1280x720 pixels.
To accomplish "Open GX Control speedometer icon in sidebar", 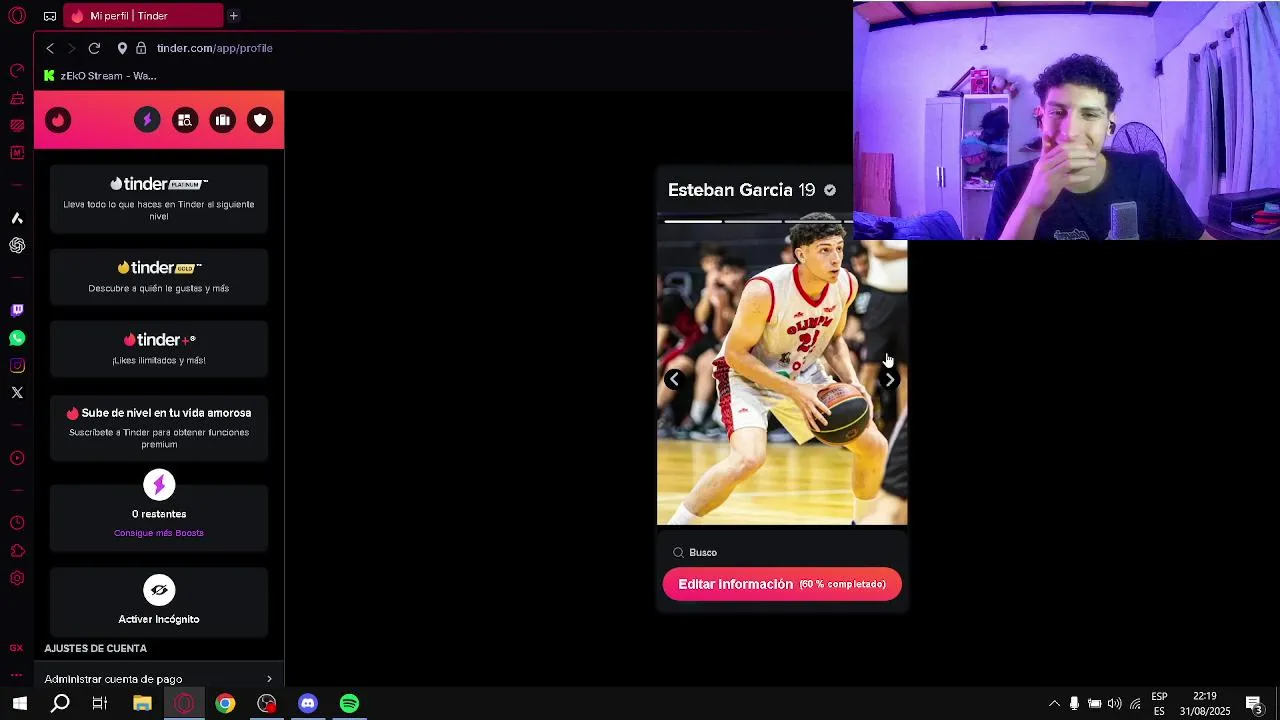I will (17, 71).
